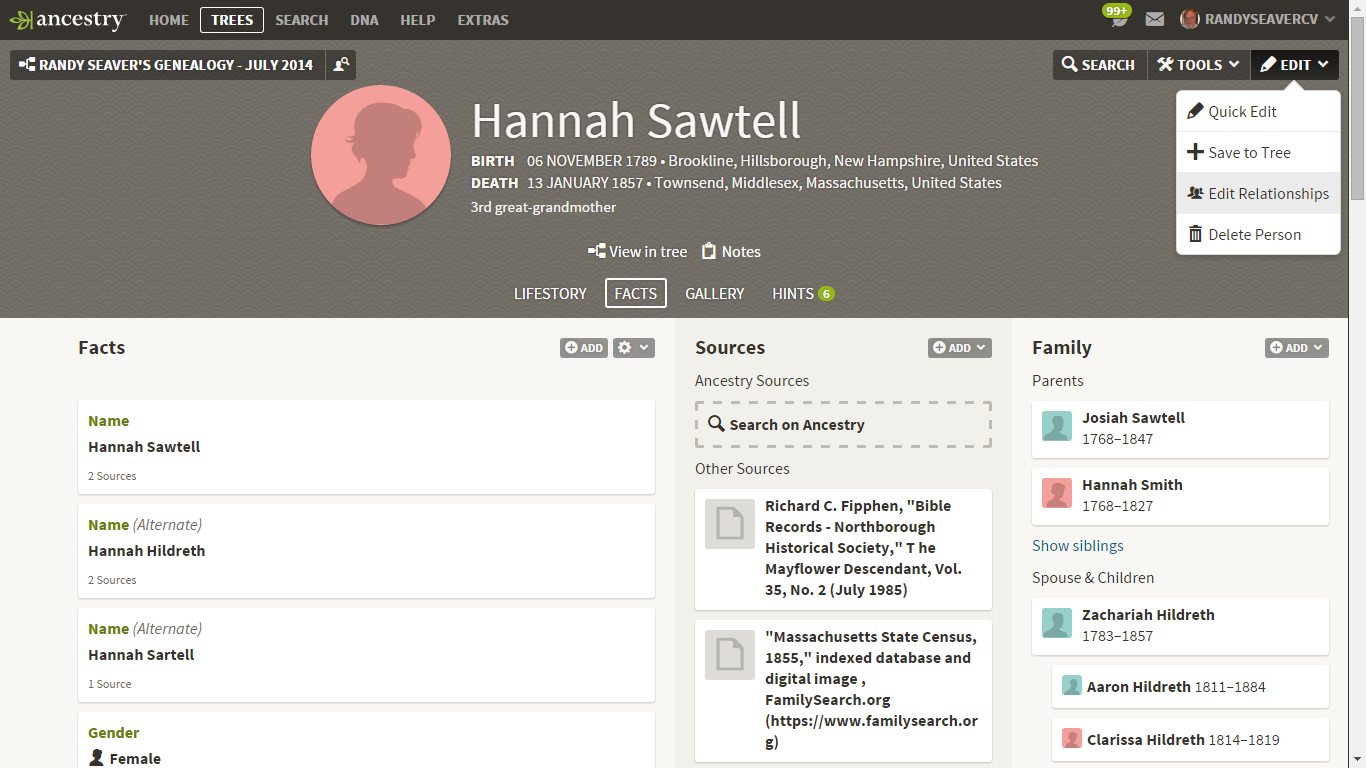The height and width of the screenshot is (768, 1366).
Task: Open the account menu arrow beside RANDYSEAVERCV
Action: [x=1329, y=19]
